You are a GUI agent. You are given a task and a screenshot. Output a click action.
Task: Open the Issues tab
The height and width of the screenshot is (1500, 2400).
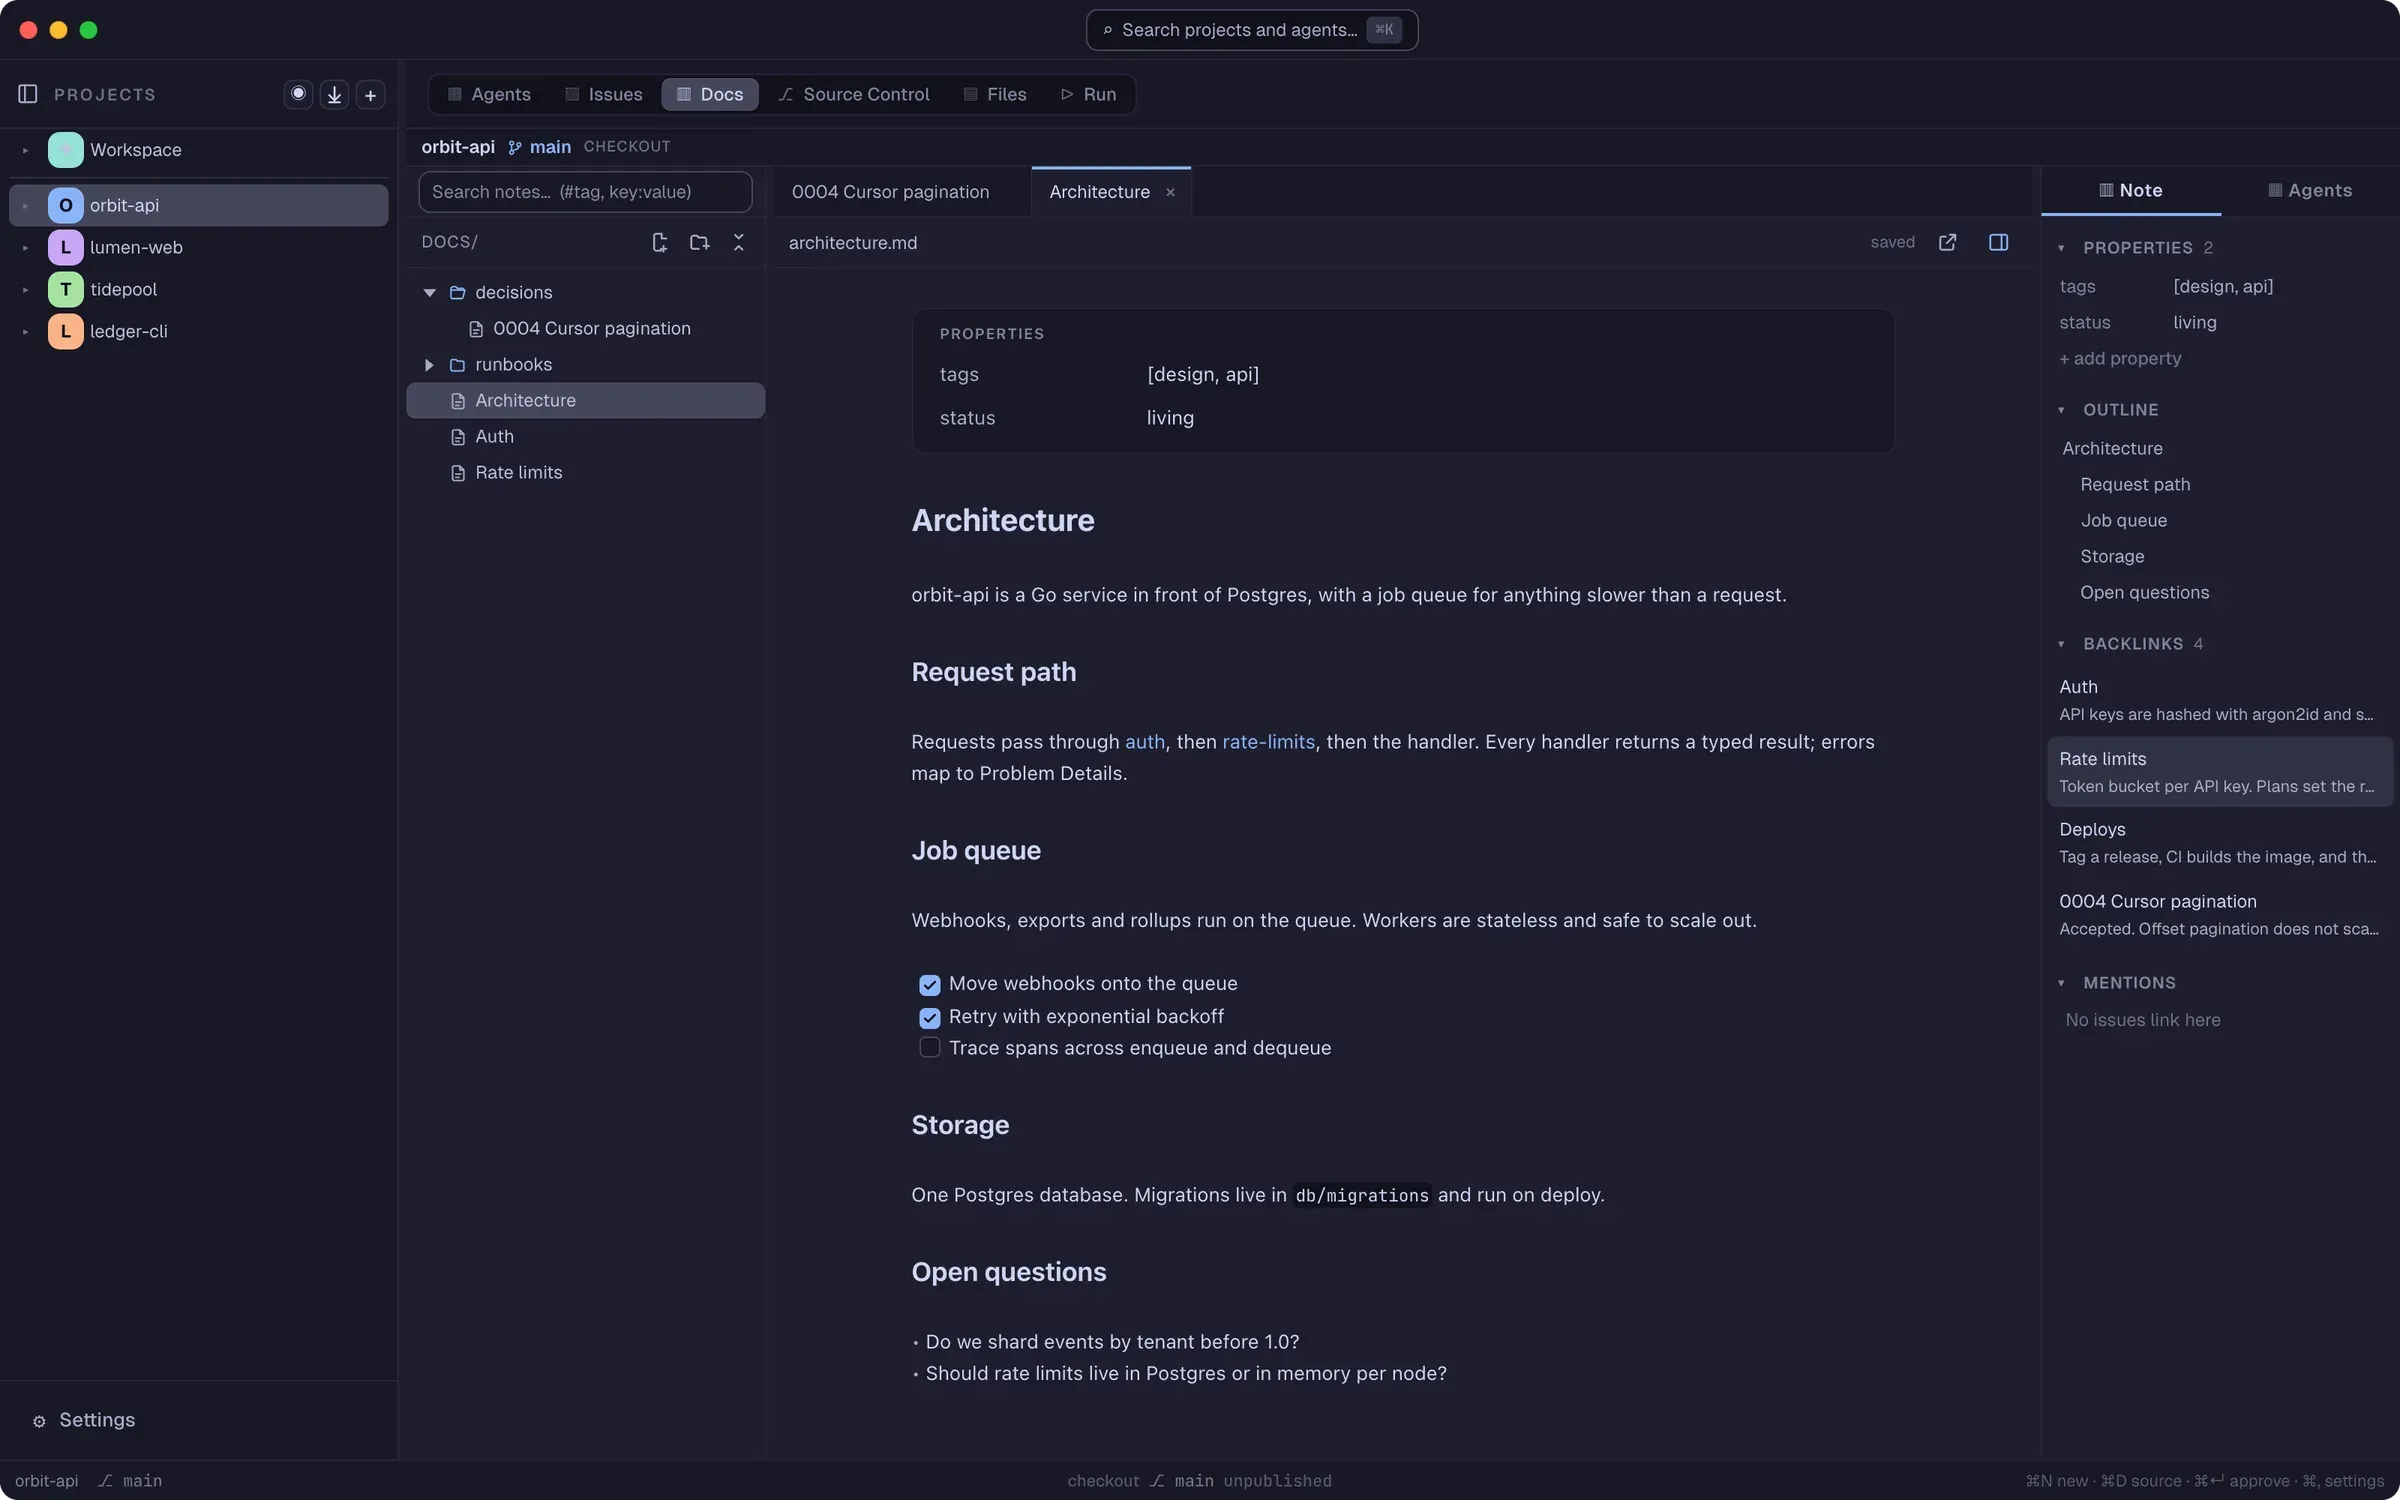(604, 94)
